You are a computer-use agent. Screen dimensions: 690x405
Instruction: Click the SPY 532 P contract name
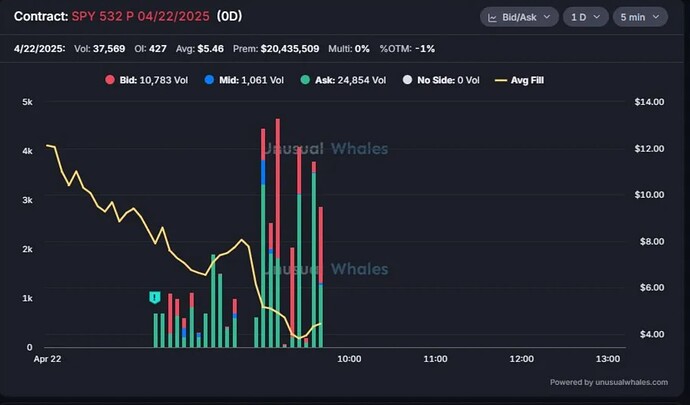coord(140,18)
